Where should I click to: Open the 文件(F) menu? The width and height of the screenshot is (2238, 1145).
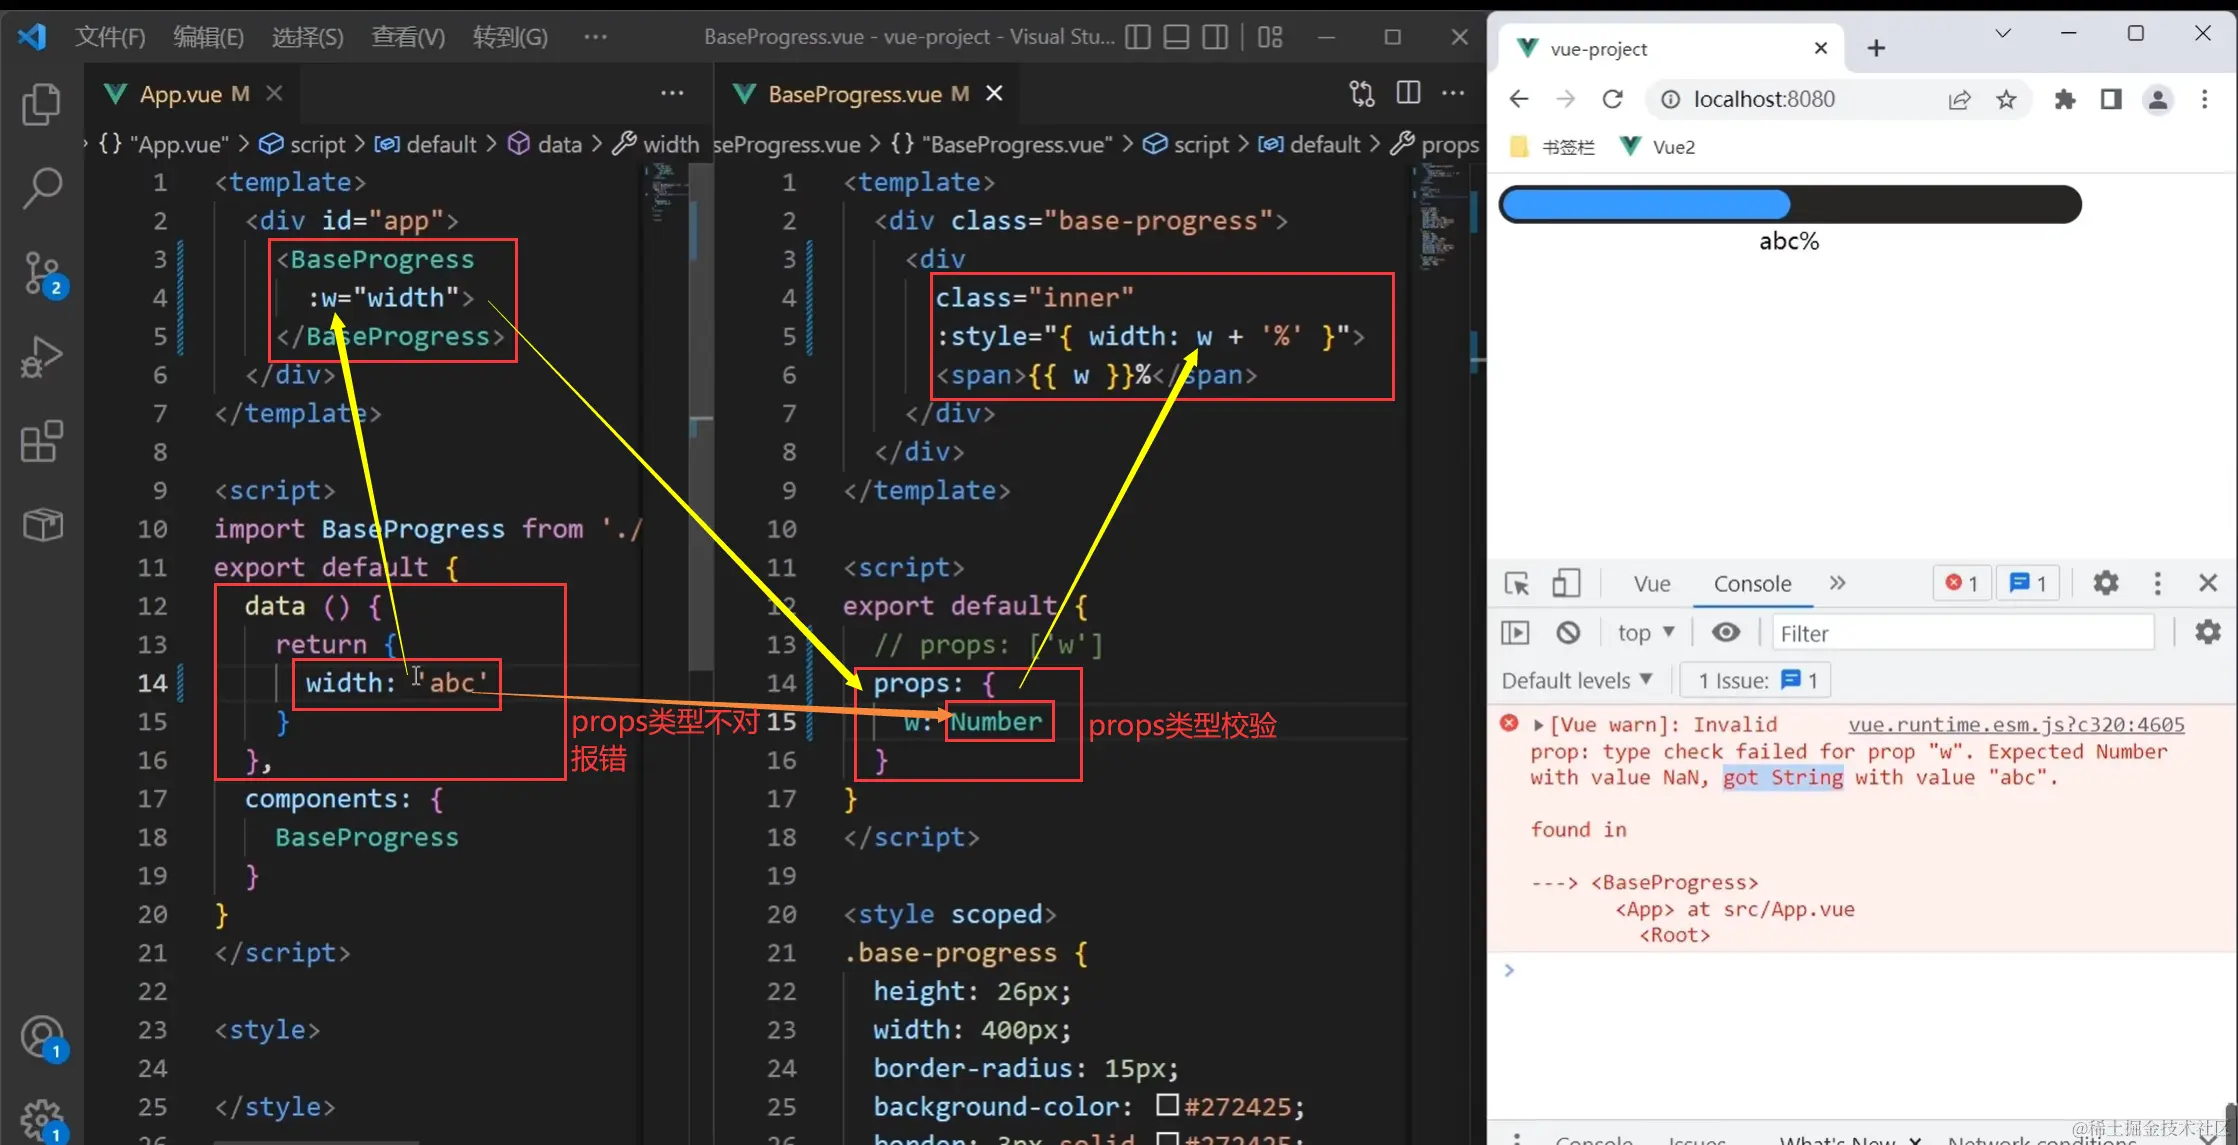pos(110,37)
